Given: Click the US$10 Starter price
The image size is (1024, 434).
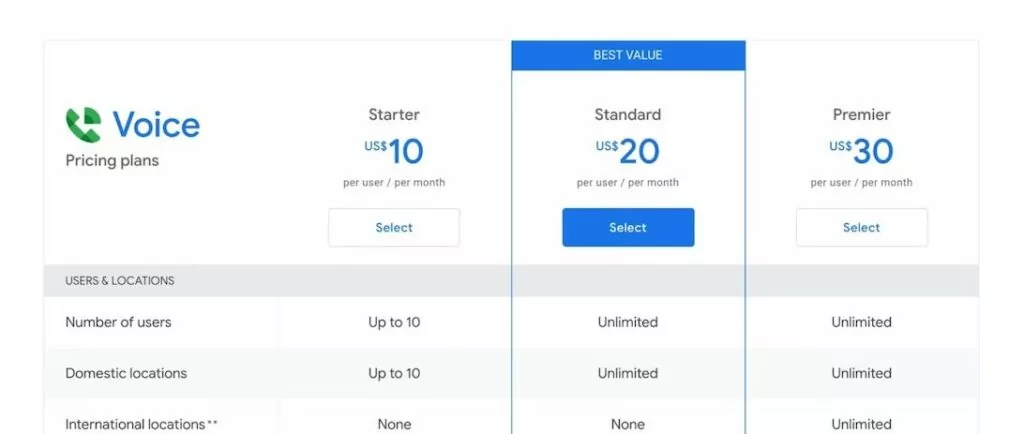Looking at the screenshot, I should tap(394, 152).
